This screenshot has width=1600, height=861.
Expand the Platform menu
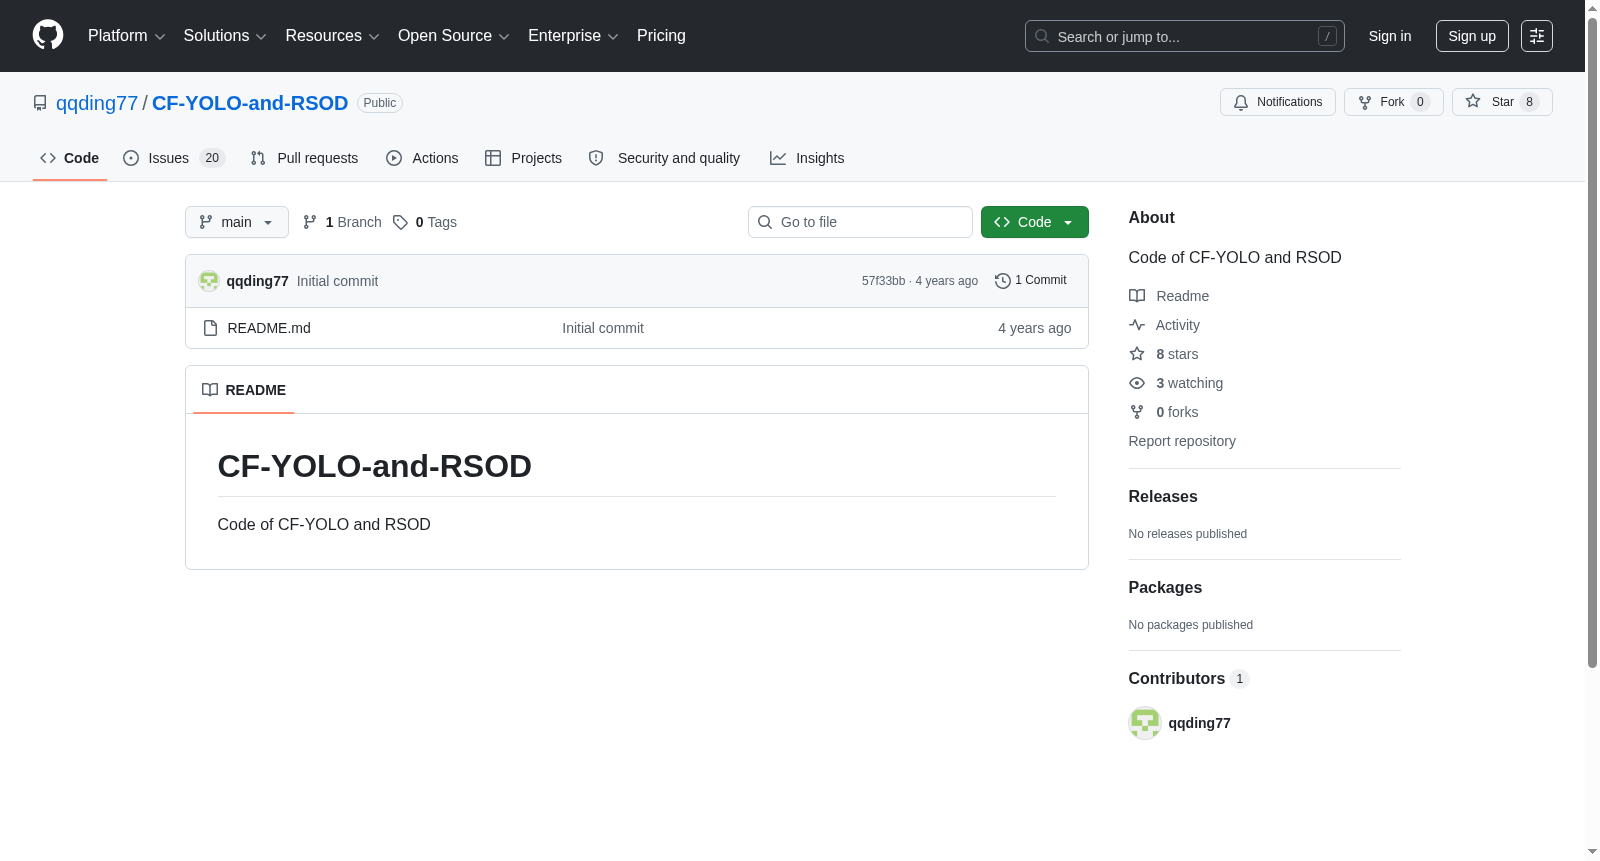tap(126, 36)
